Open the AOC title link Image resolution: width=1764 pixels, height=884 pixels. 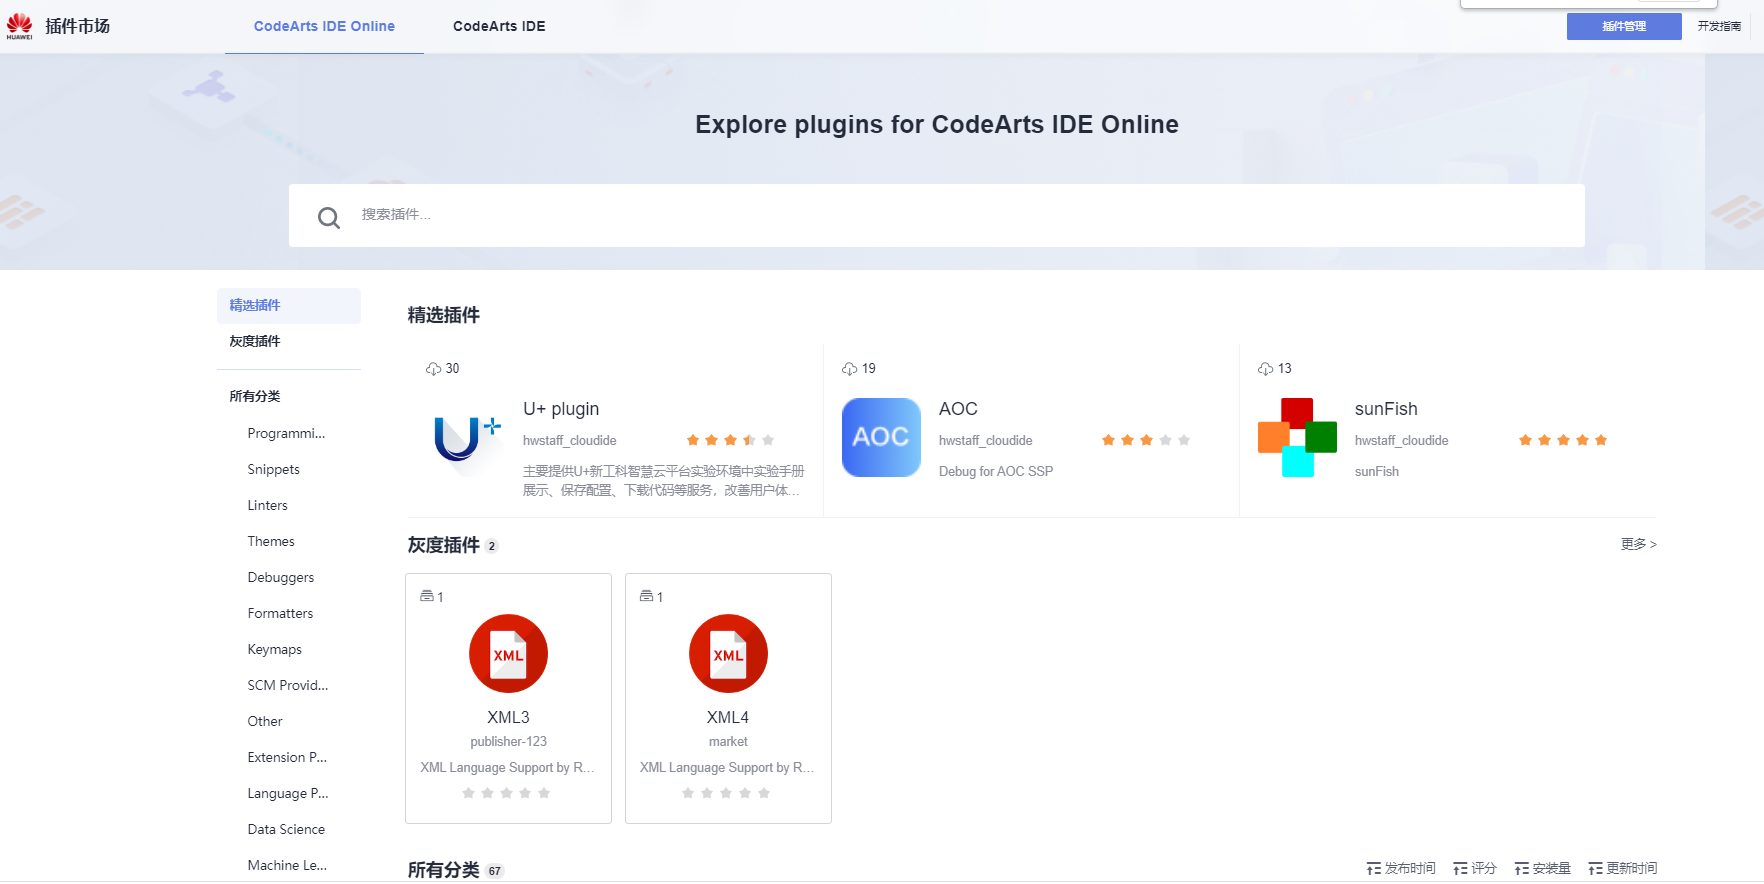[x=958, y=409]
